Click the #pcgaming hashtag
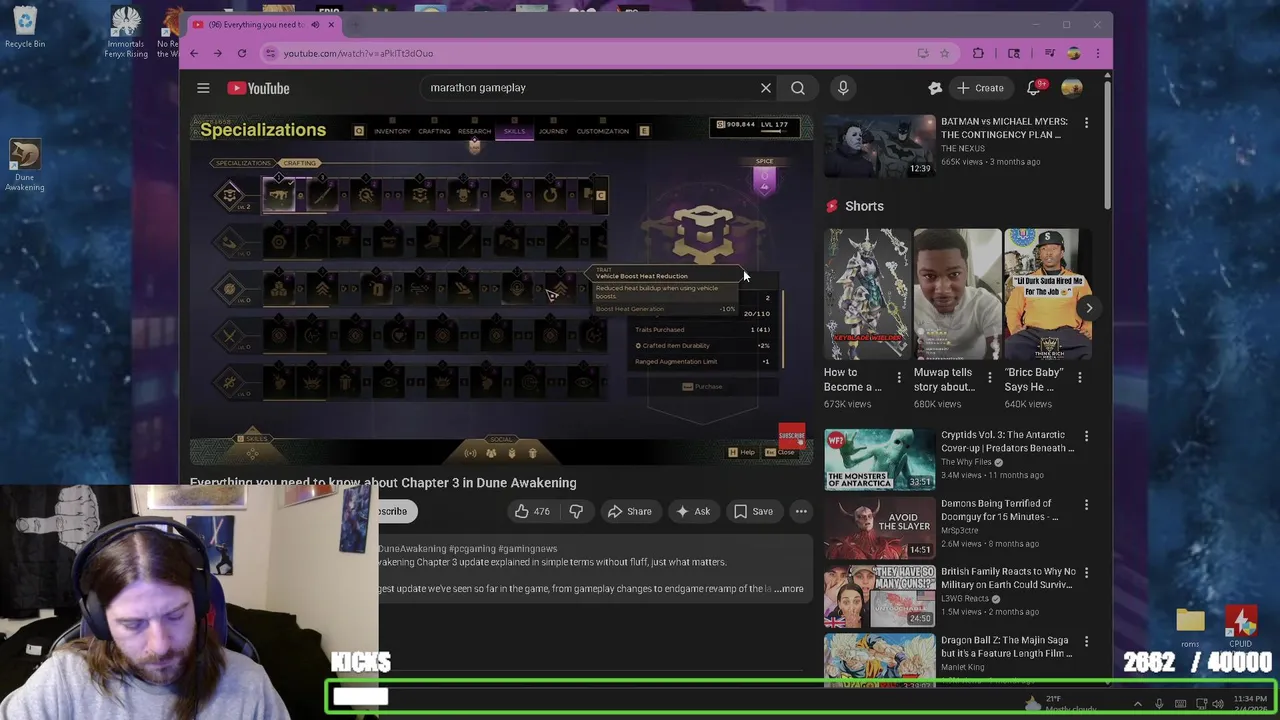The width and height of the screenshot is (1280, 720). [472, 549]
